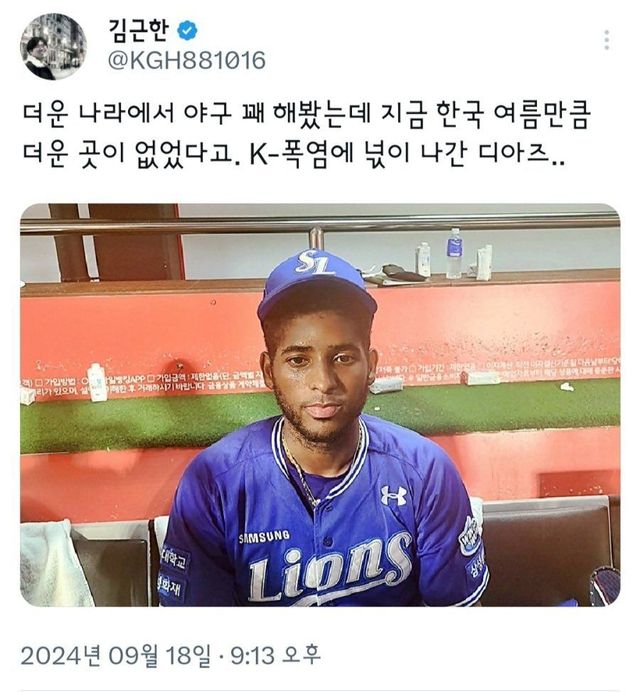Open the @KGH881016 handle
This screenshot has width=640, height=692.
187,60
